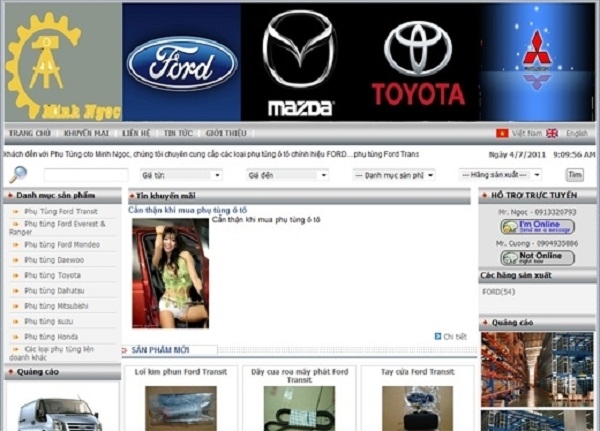Click the Lõi kim phun product image
Image resolution: width=600 pixels, height=431 pixels.
click(x=181, y=408)
